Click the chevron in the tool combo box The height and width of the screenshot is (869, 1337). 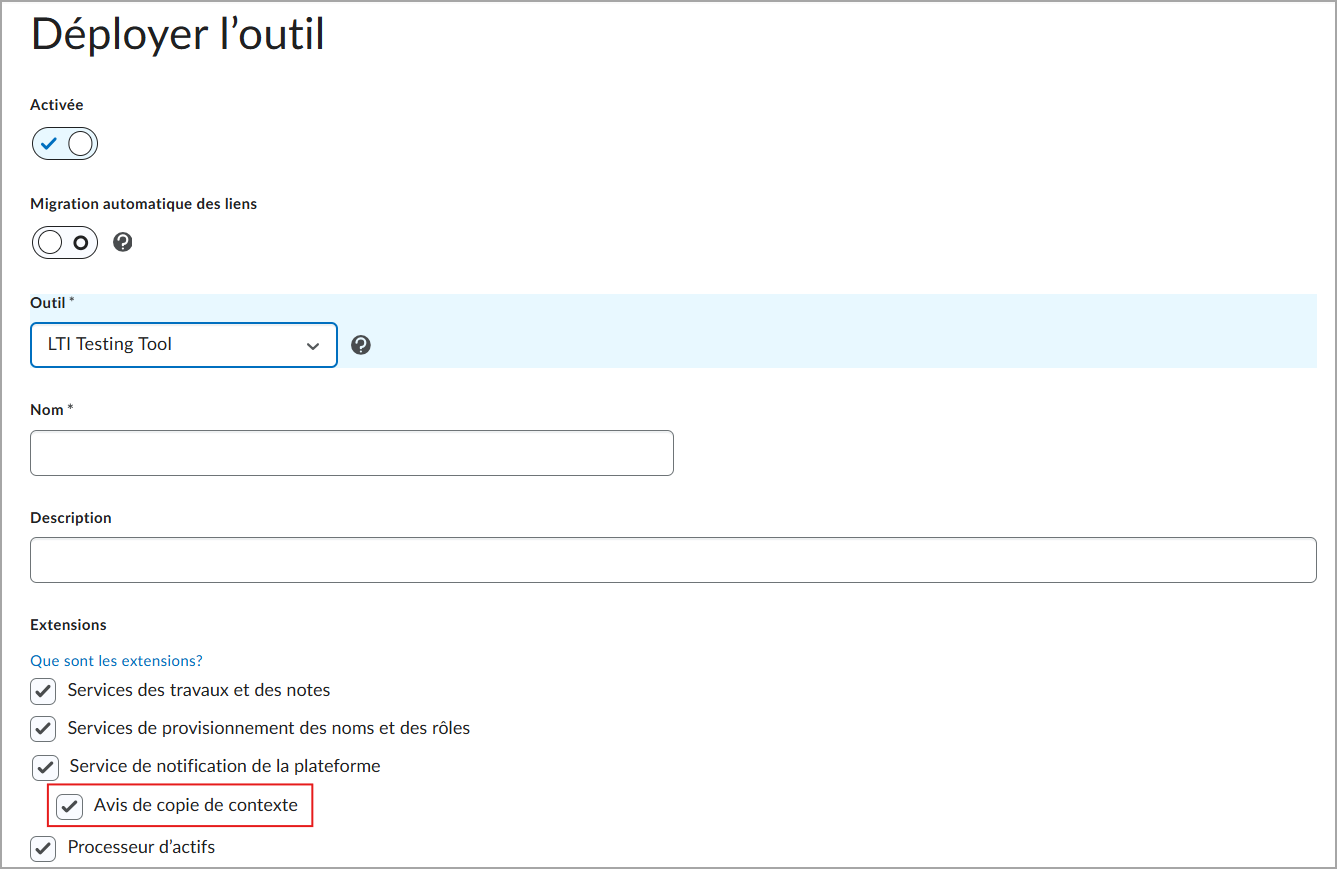315,344
